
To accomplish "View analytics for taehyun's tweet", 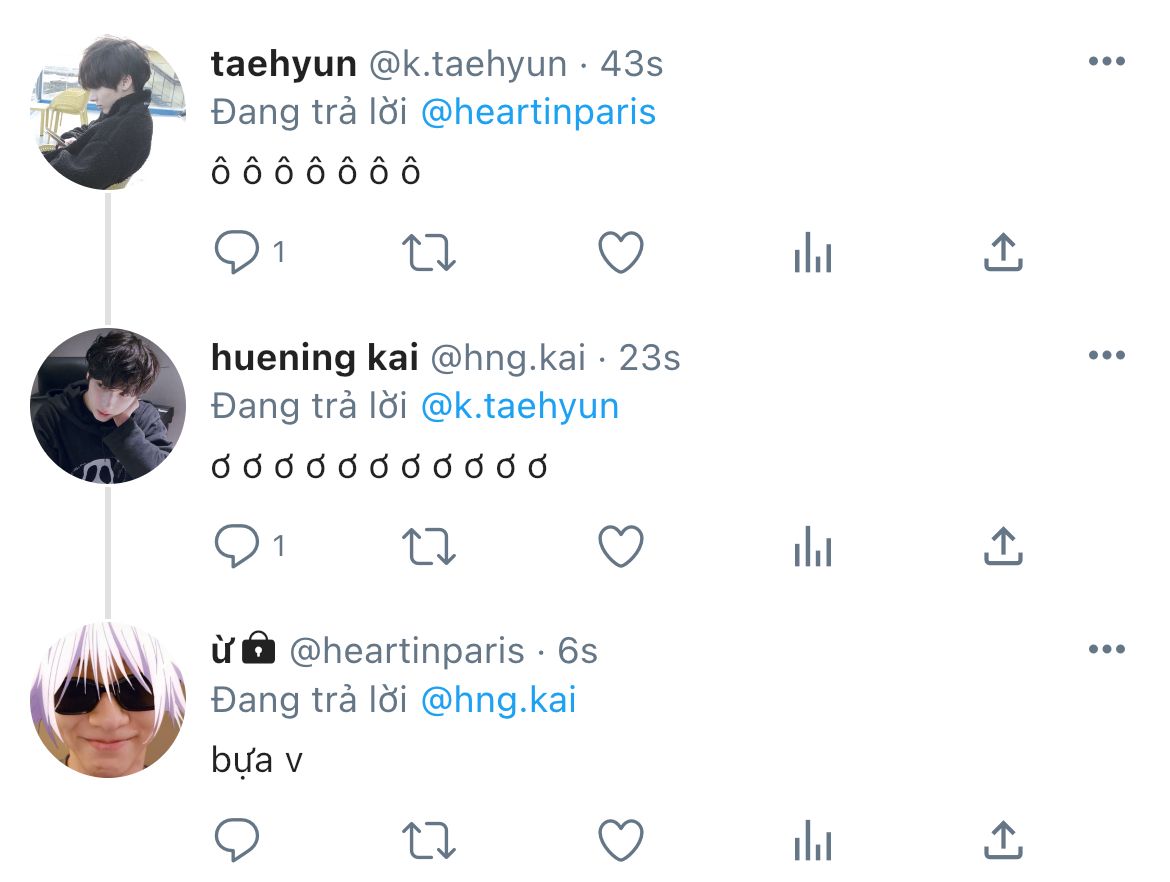I will pos(812,255).
